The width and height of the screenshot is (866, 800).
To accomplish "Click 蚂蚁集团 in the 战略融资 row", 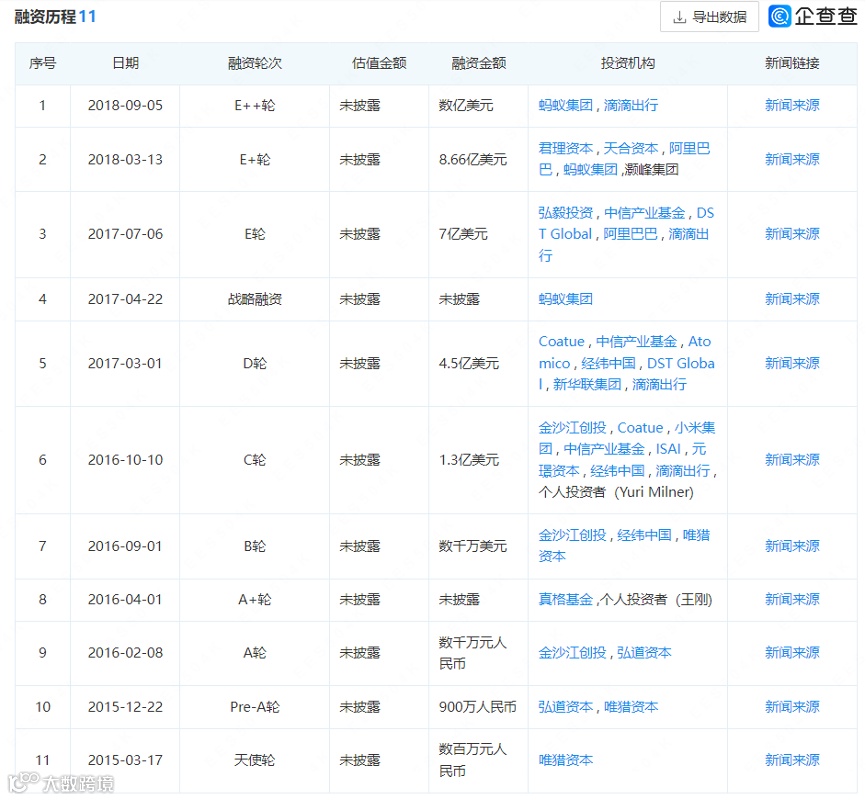I will pos(566,299).
